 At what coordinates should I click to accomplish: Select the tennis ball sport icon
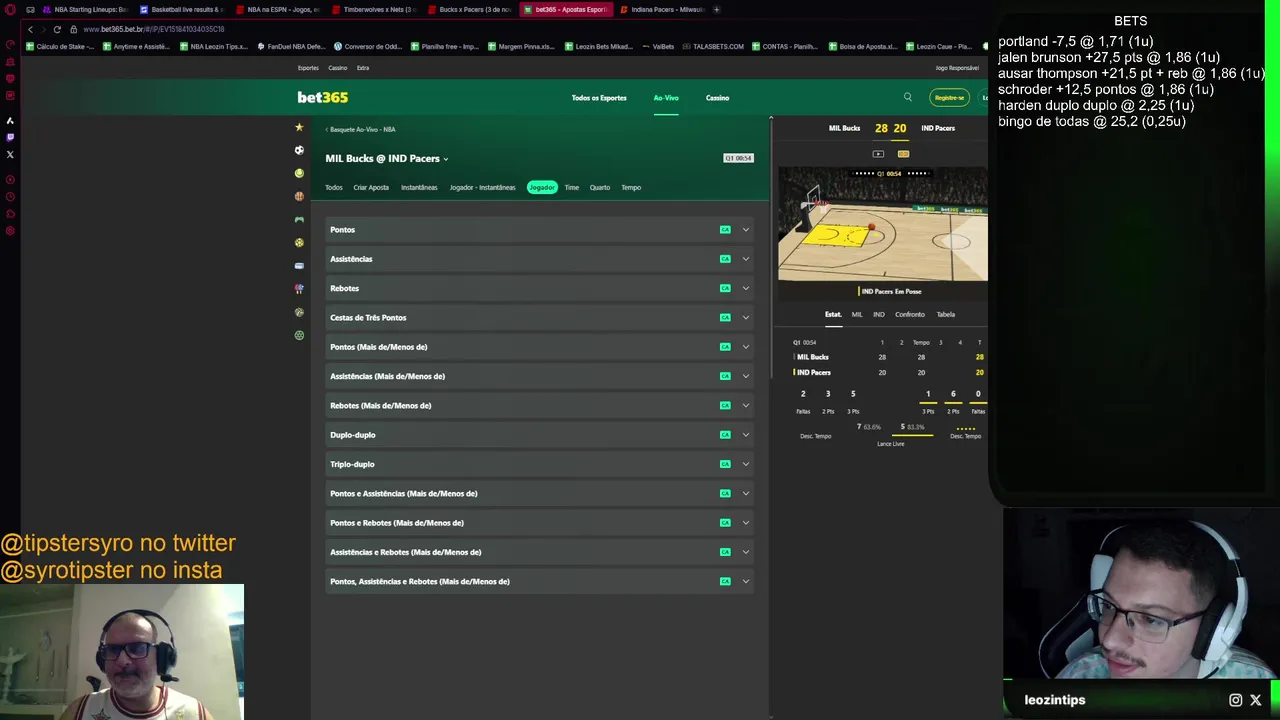click(x=299, y=173)
